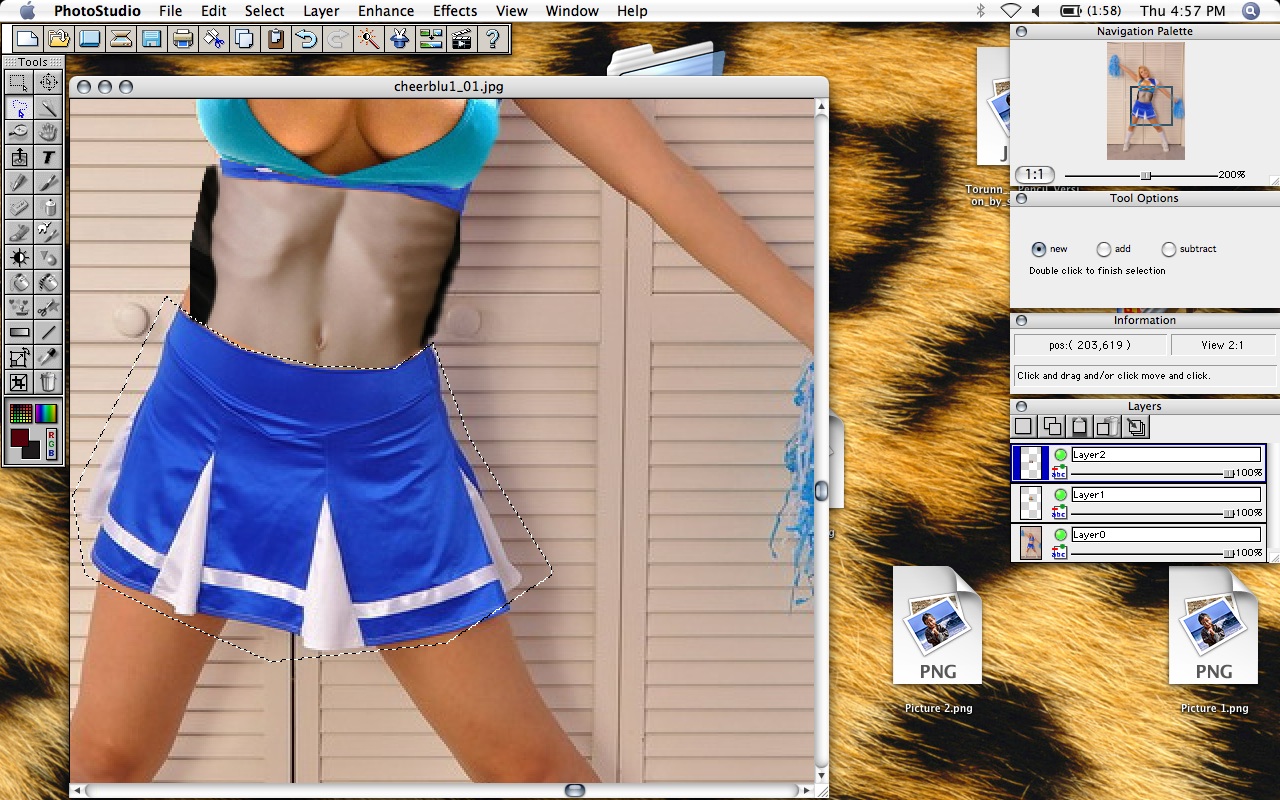The image size is (1280, 800).
Task: Click the merge layers icon in Layers palette
Action: pyautogui.click(x=1136, y=427)
